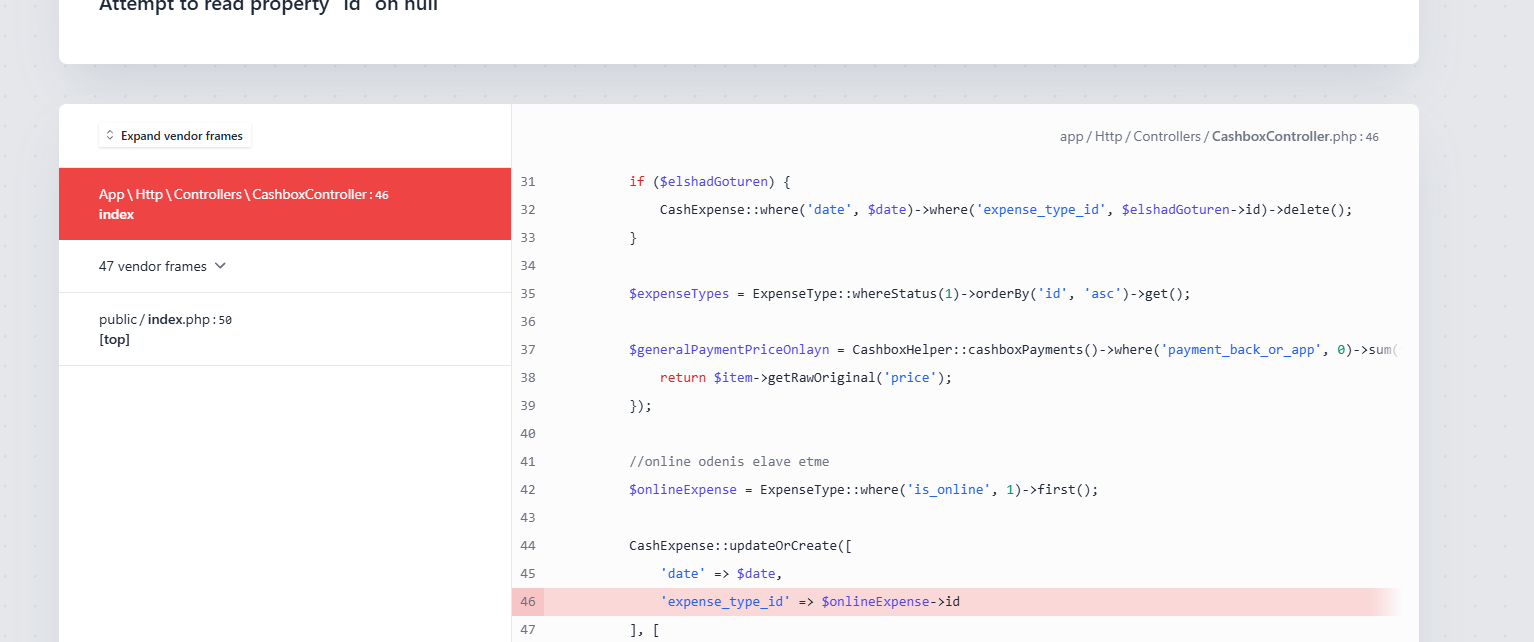The height and width of the screenshot is (642, 1534).
Task: Click the CashExpense::updateOrCreate call
Action: [739, 546]
